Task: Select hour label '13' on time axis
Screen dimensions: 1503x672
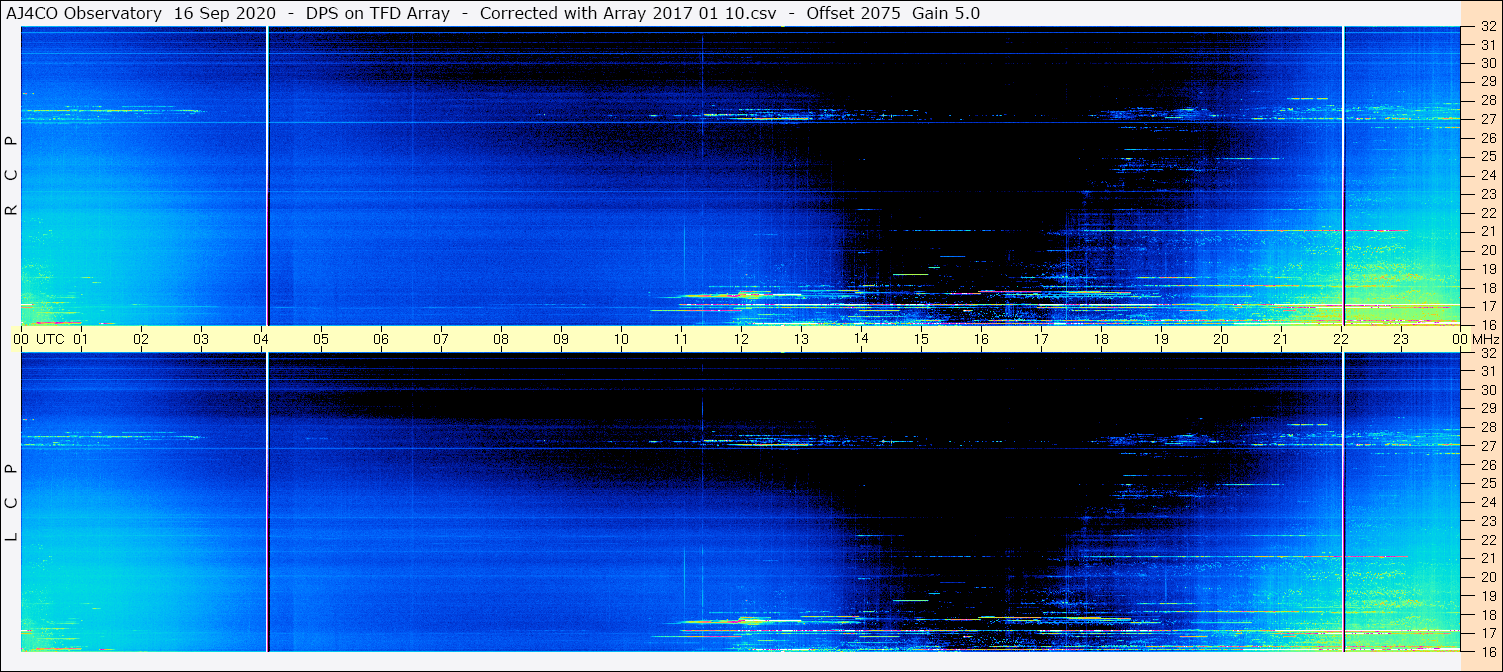Action: [801, 339]
